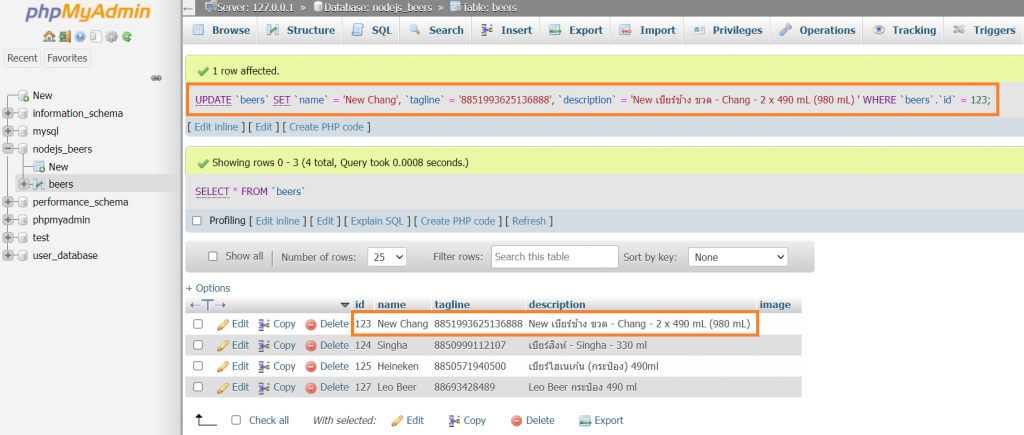Click tagline value 8850999112107
This screenshot has width=1024, height=435.
coord(470,345)
